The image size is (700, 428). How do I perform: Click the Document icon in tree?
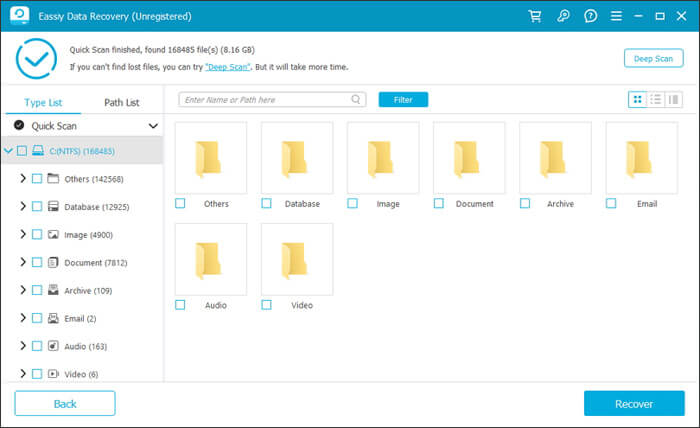tap(53, 262)
